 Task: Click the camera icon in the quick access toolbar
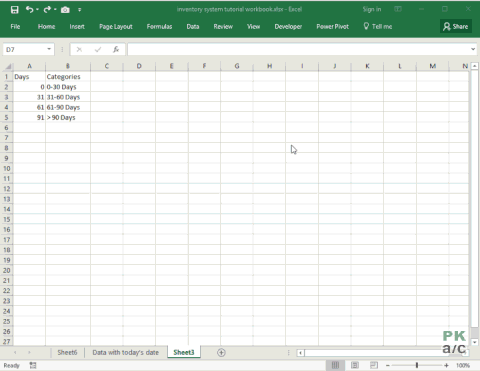click(65, 10)
